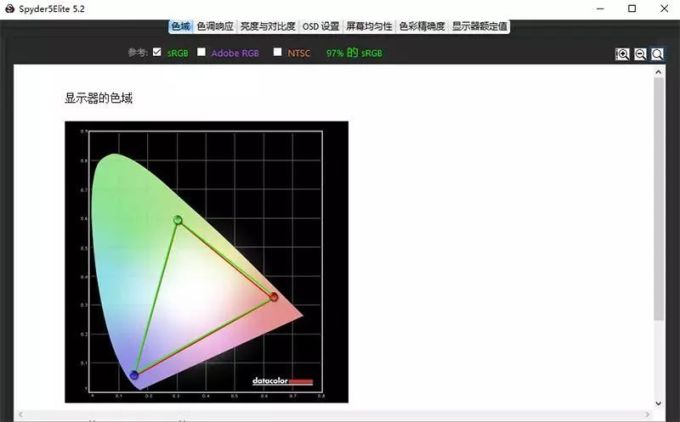
Task: Open the 色彩精确度 tab
Action: pyautogui.click(x=422, y=26)
